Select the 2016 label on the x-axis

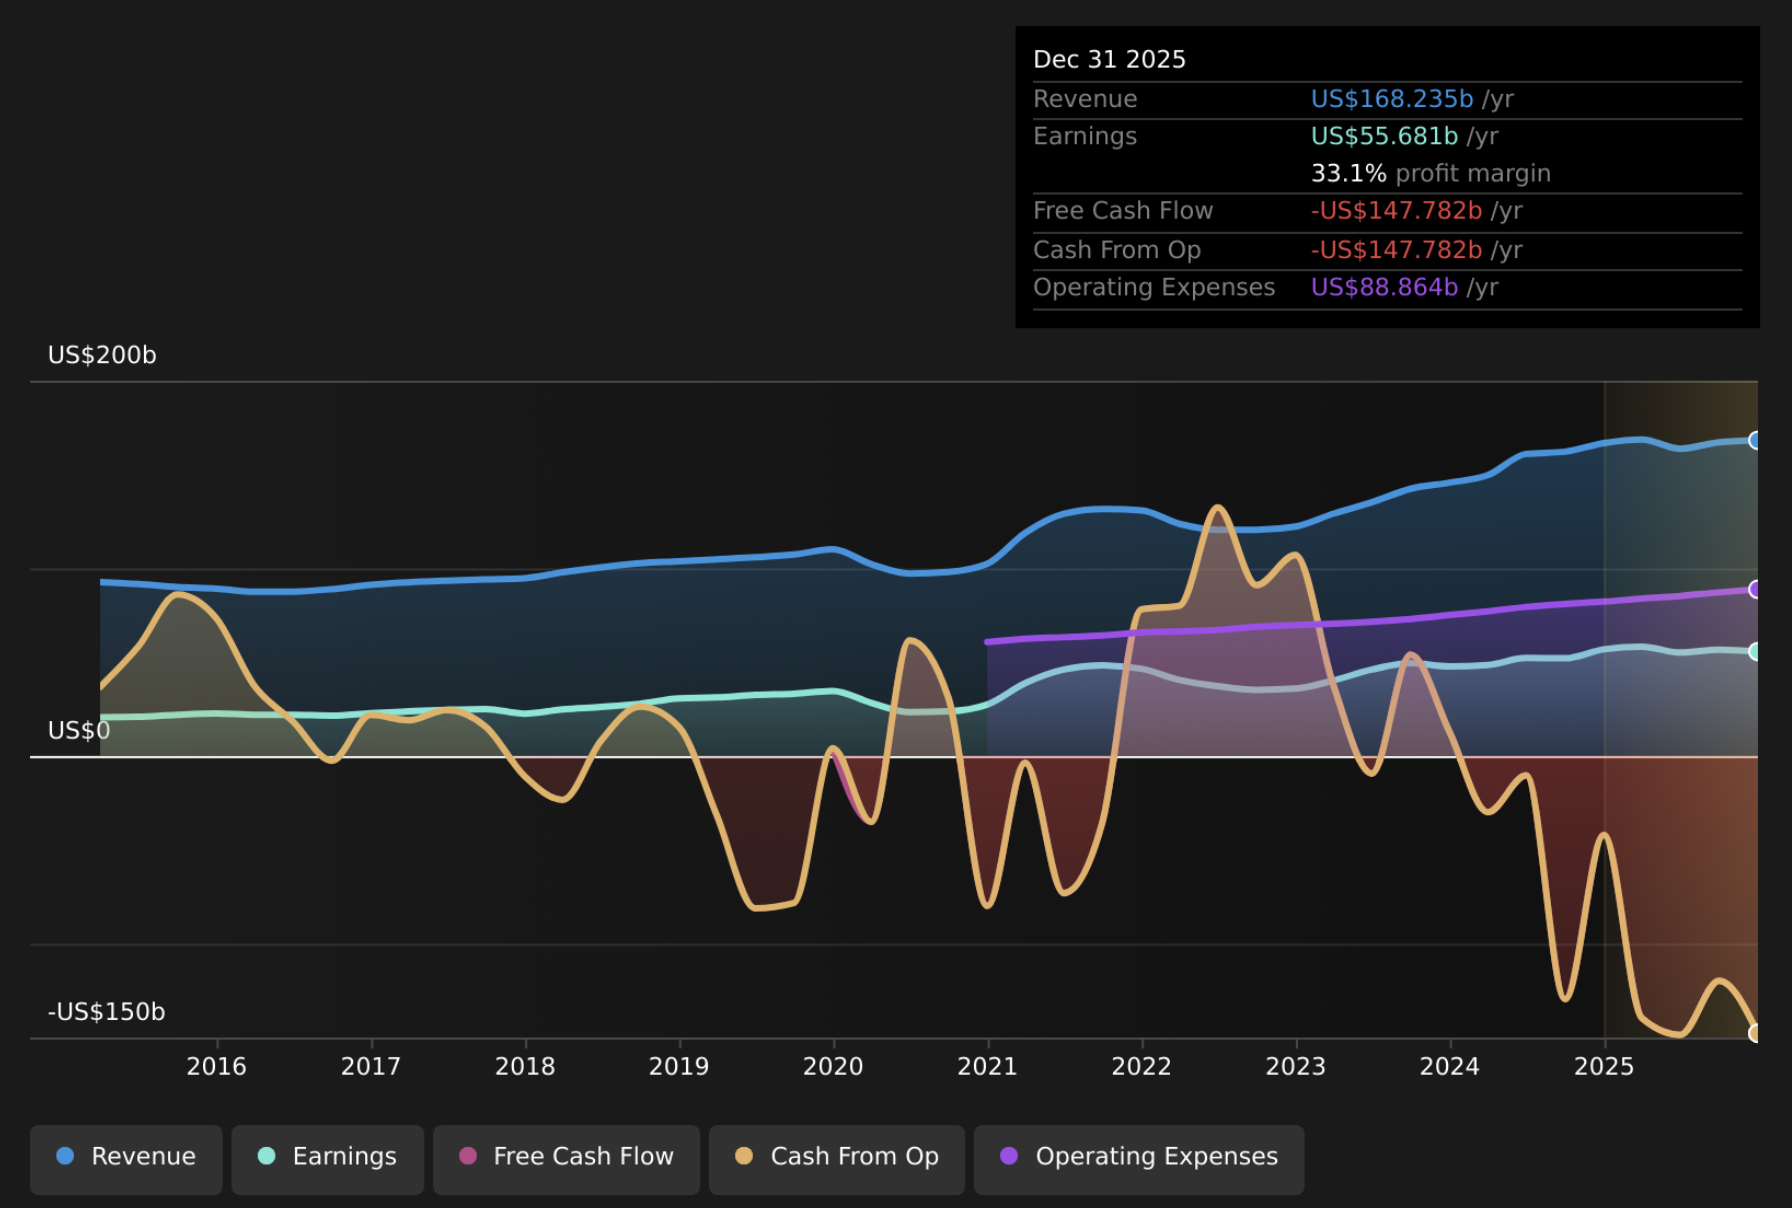[x=216, y=1066]
